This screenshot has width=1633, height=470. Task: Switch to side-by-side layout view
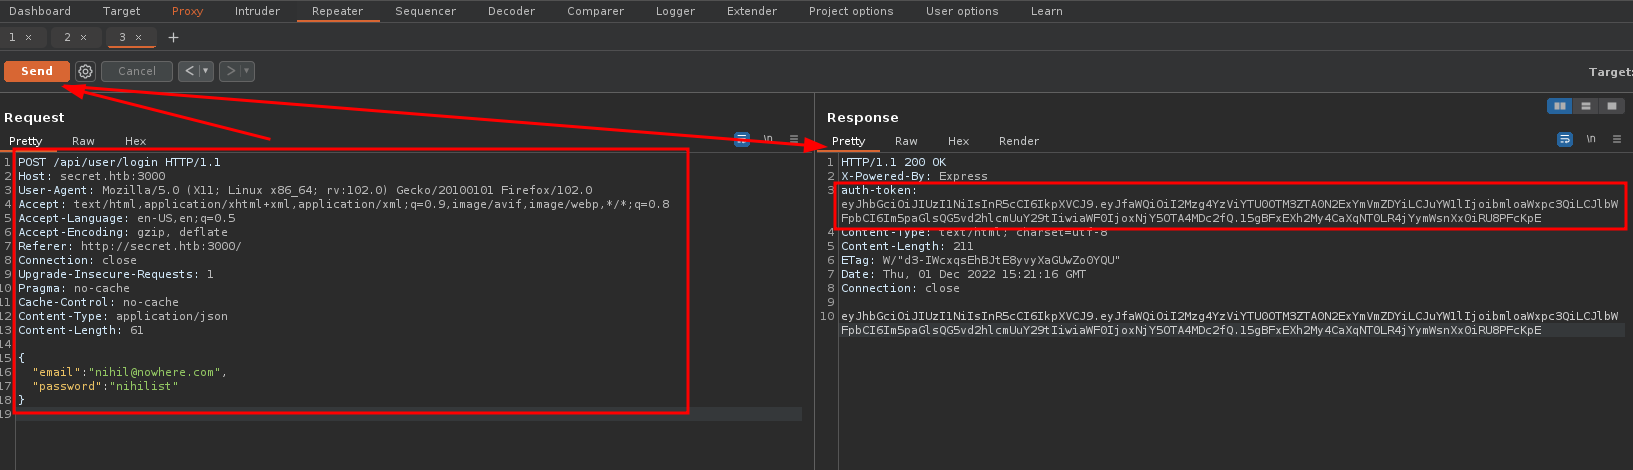tap(1559, 106)
